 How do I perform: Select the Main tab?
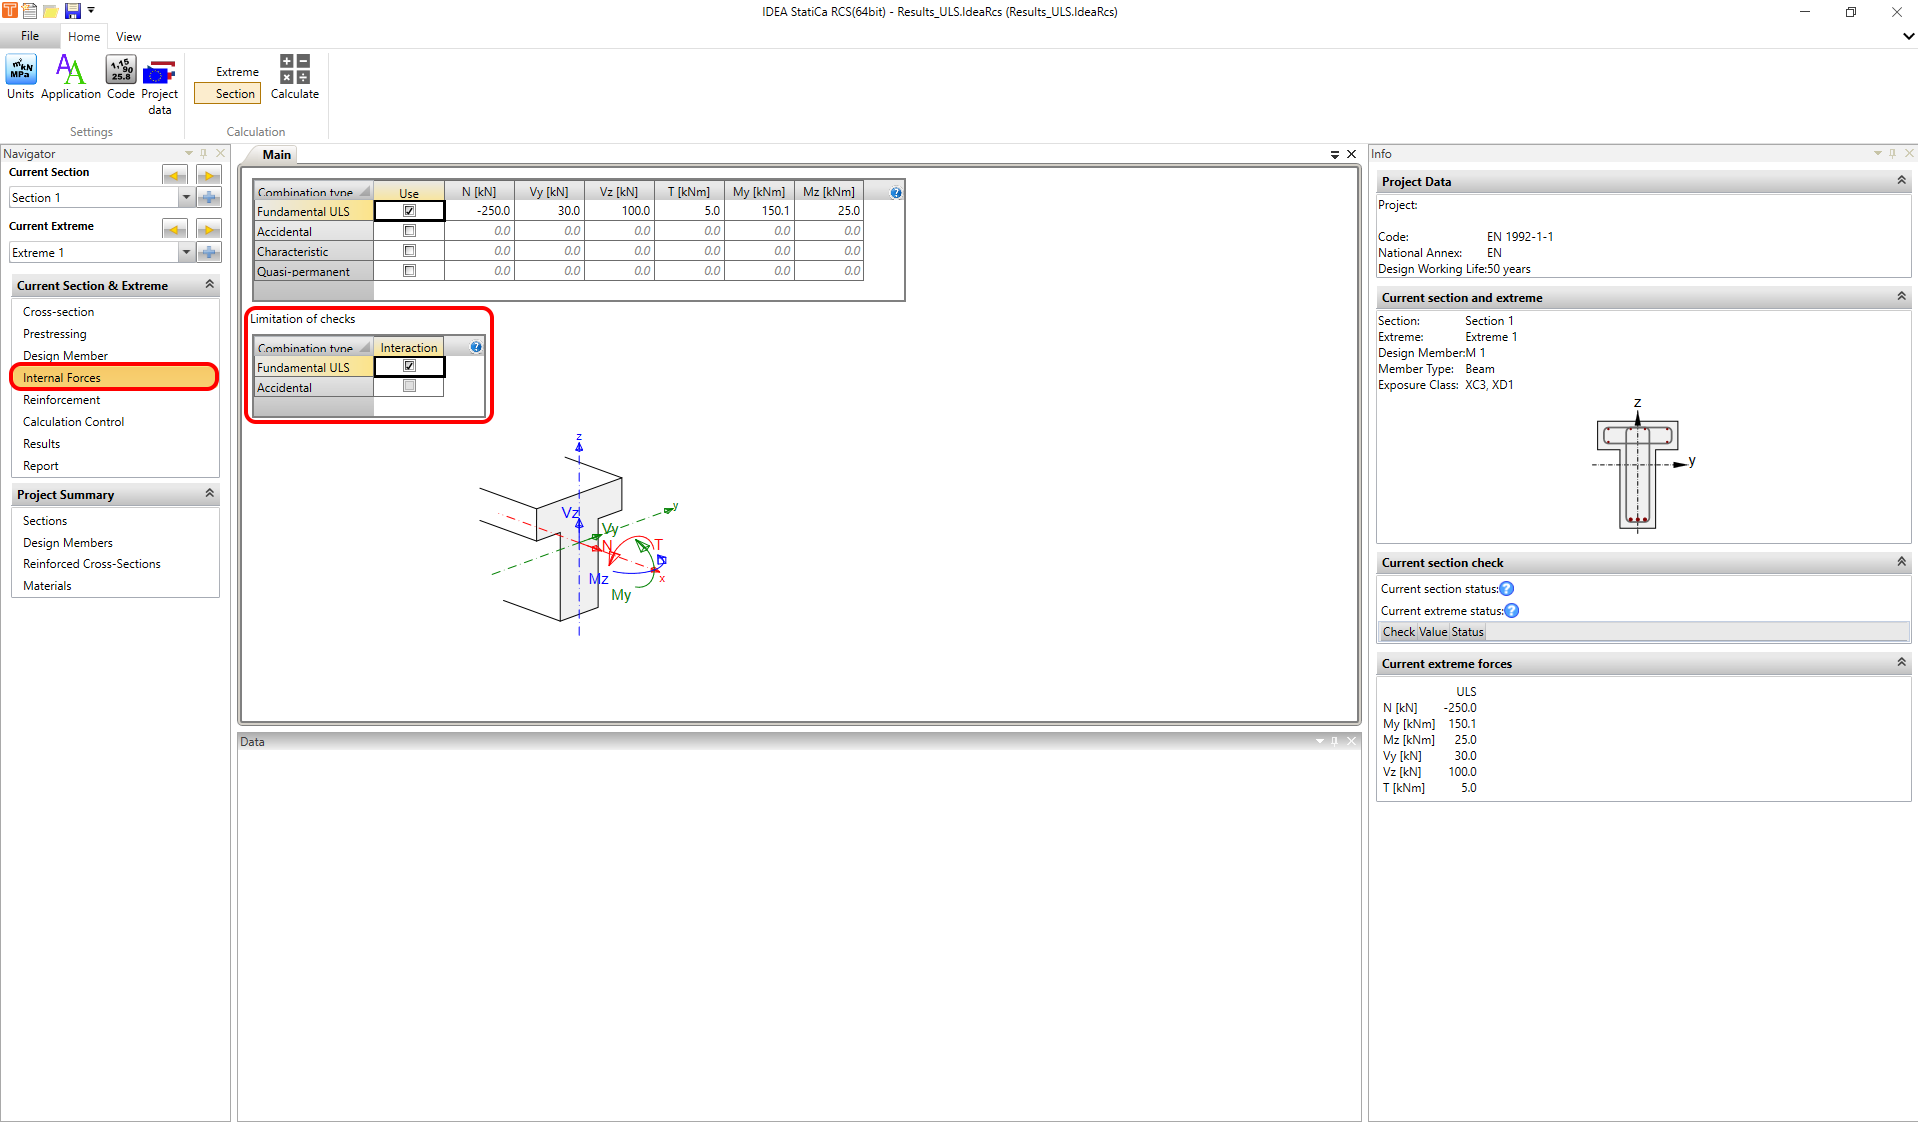point(276,154)
